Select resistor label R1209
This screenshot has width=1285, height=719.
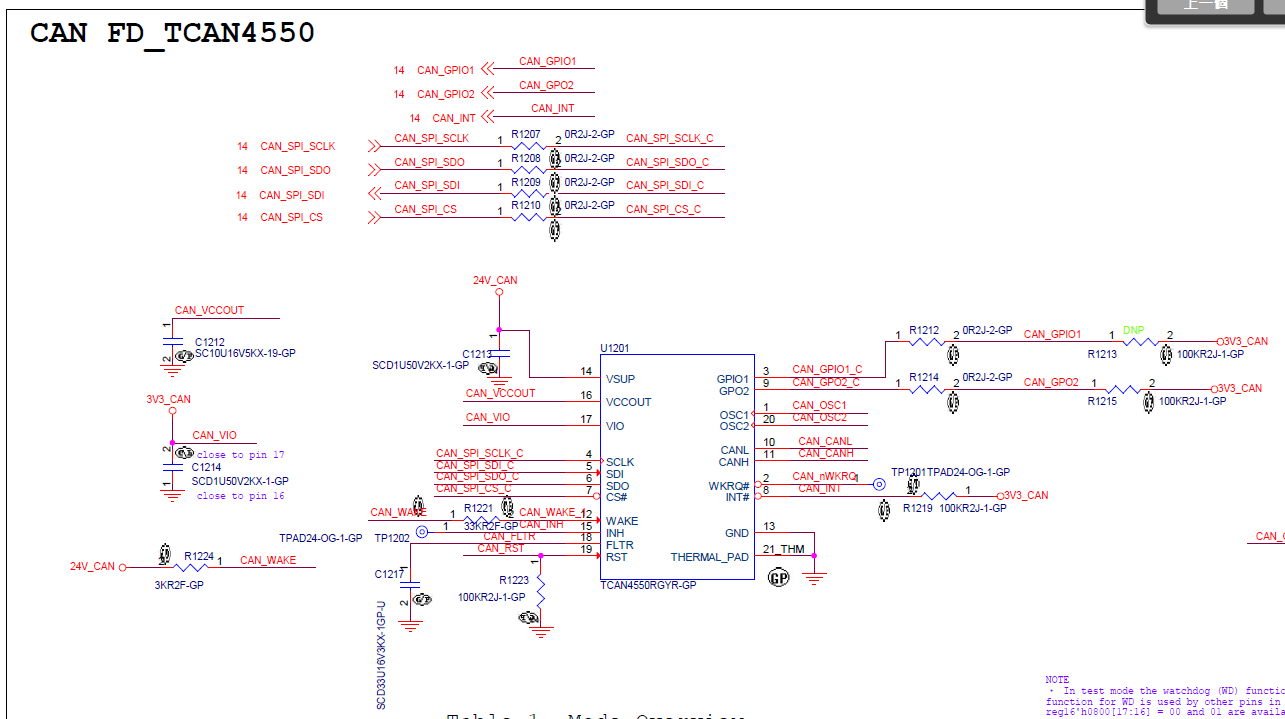point(526,182)
